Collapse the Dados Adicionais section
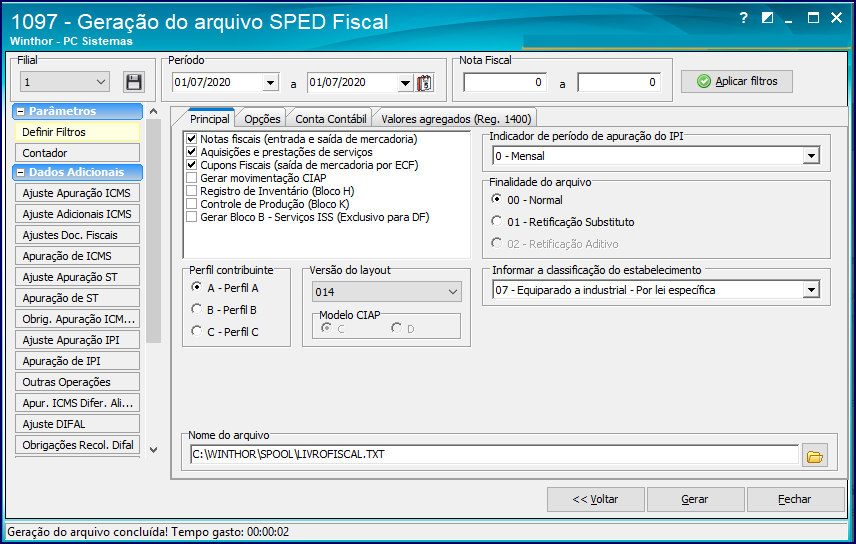This screenshot has width=856, height=544. coord(21,172)
